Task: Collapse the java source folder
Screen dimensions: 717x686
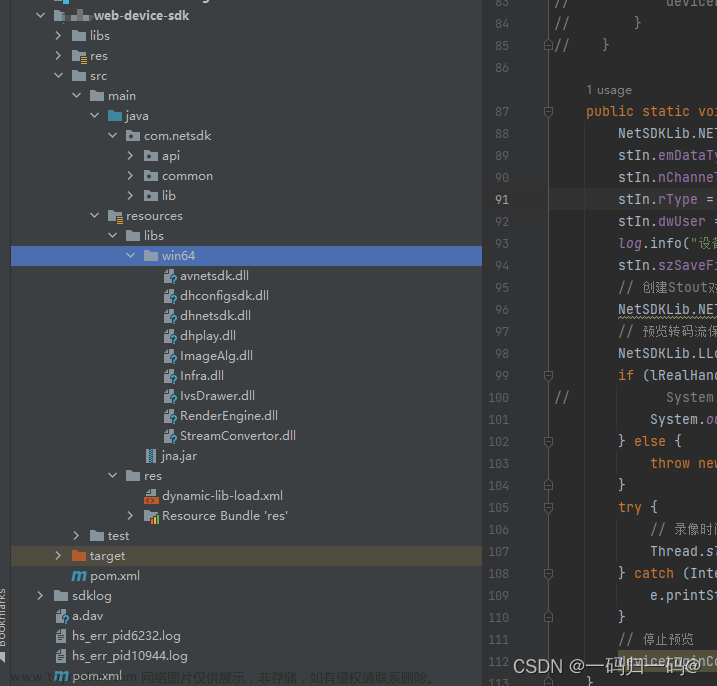Action: [x=95, y=116]
